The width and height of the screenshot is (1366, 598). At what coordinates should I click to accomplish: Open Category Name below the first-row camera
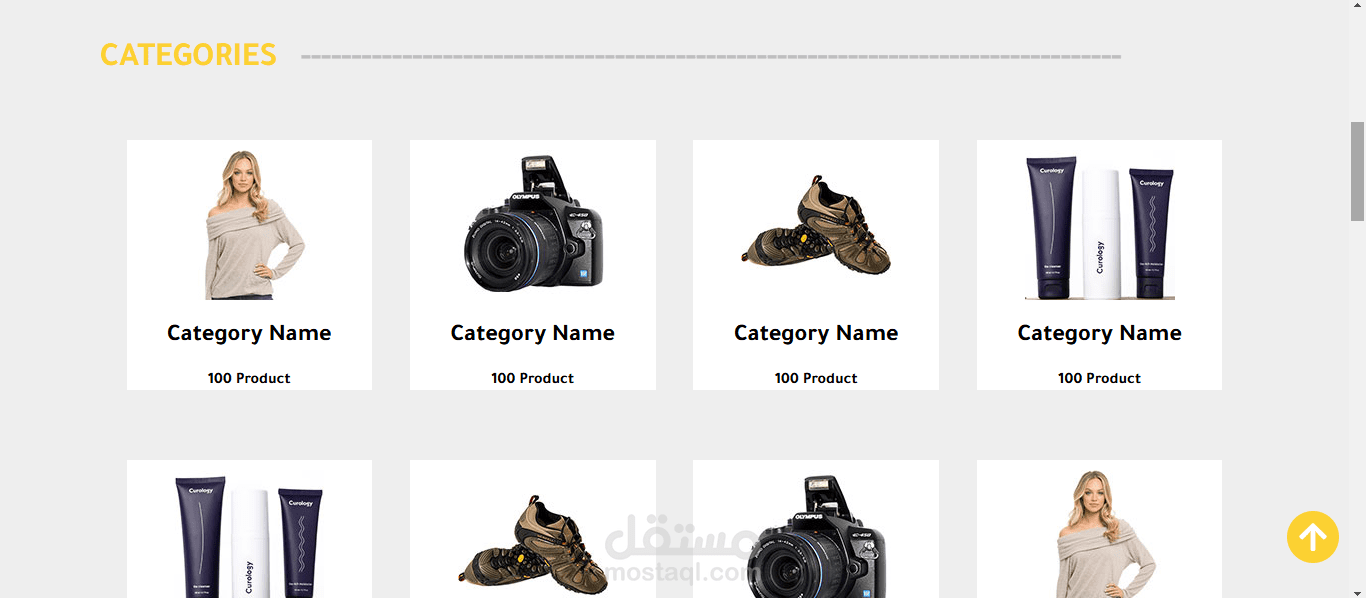532,333
